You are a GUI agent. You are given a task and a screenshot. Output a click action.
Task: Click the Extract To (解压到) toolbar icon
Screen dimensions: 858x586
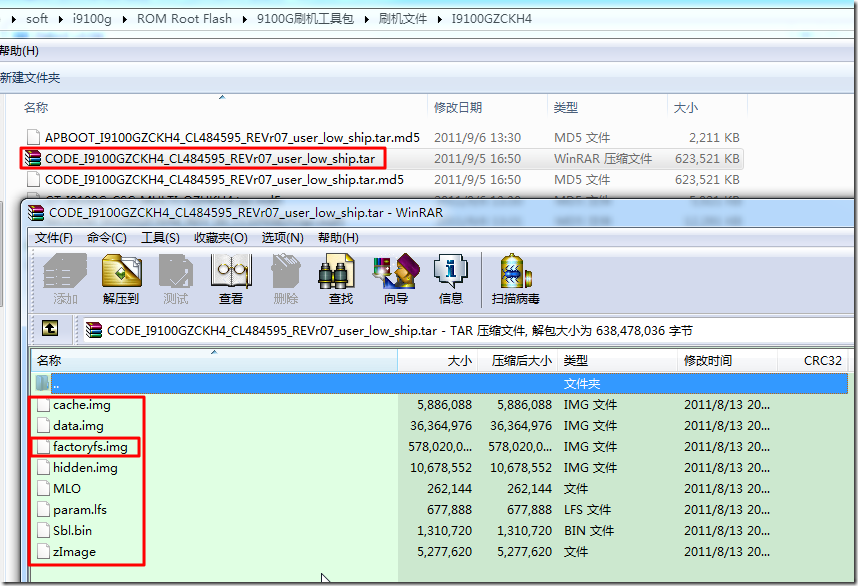121,271
